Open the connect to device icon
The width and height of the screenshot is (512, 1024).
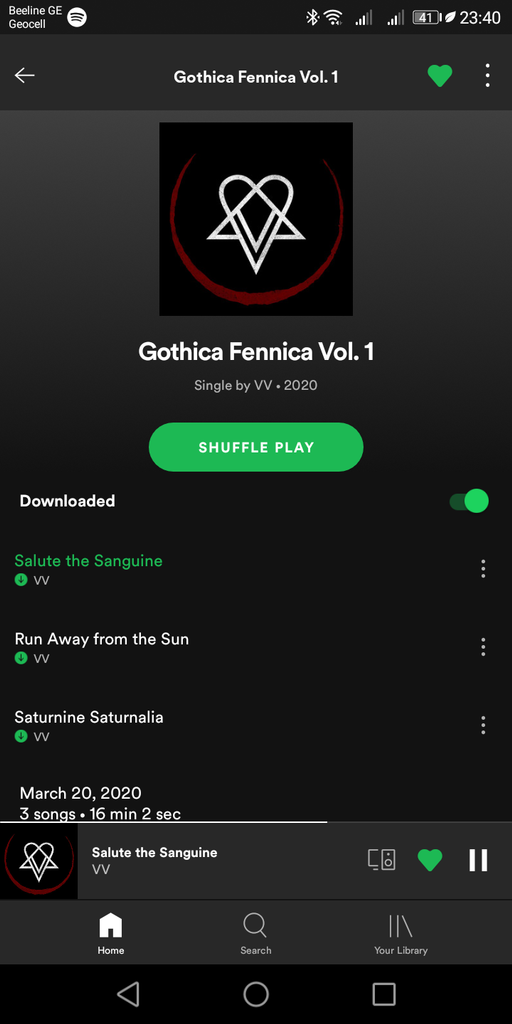point(381,860)
